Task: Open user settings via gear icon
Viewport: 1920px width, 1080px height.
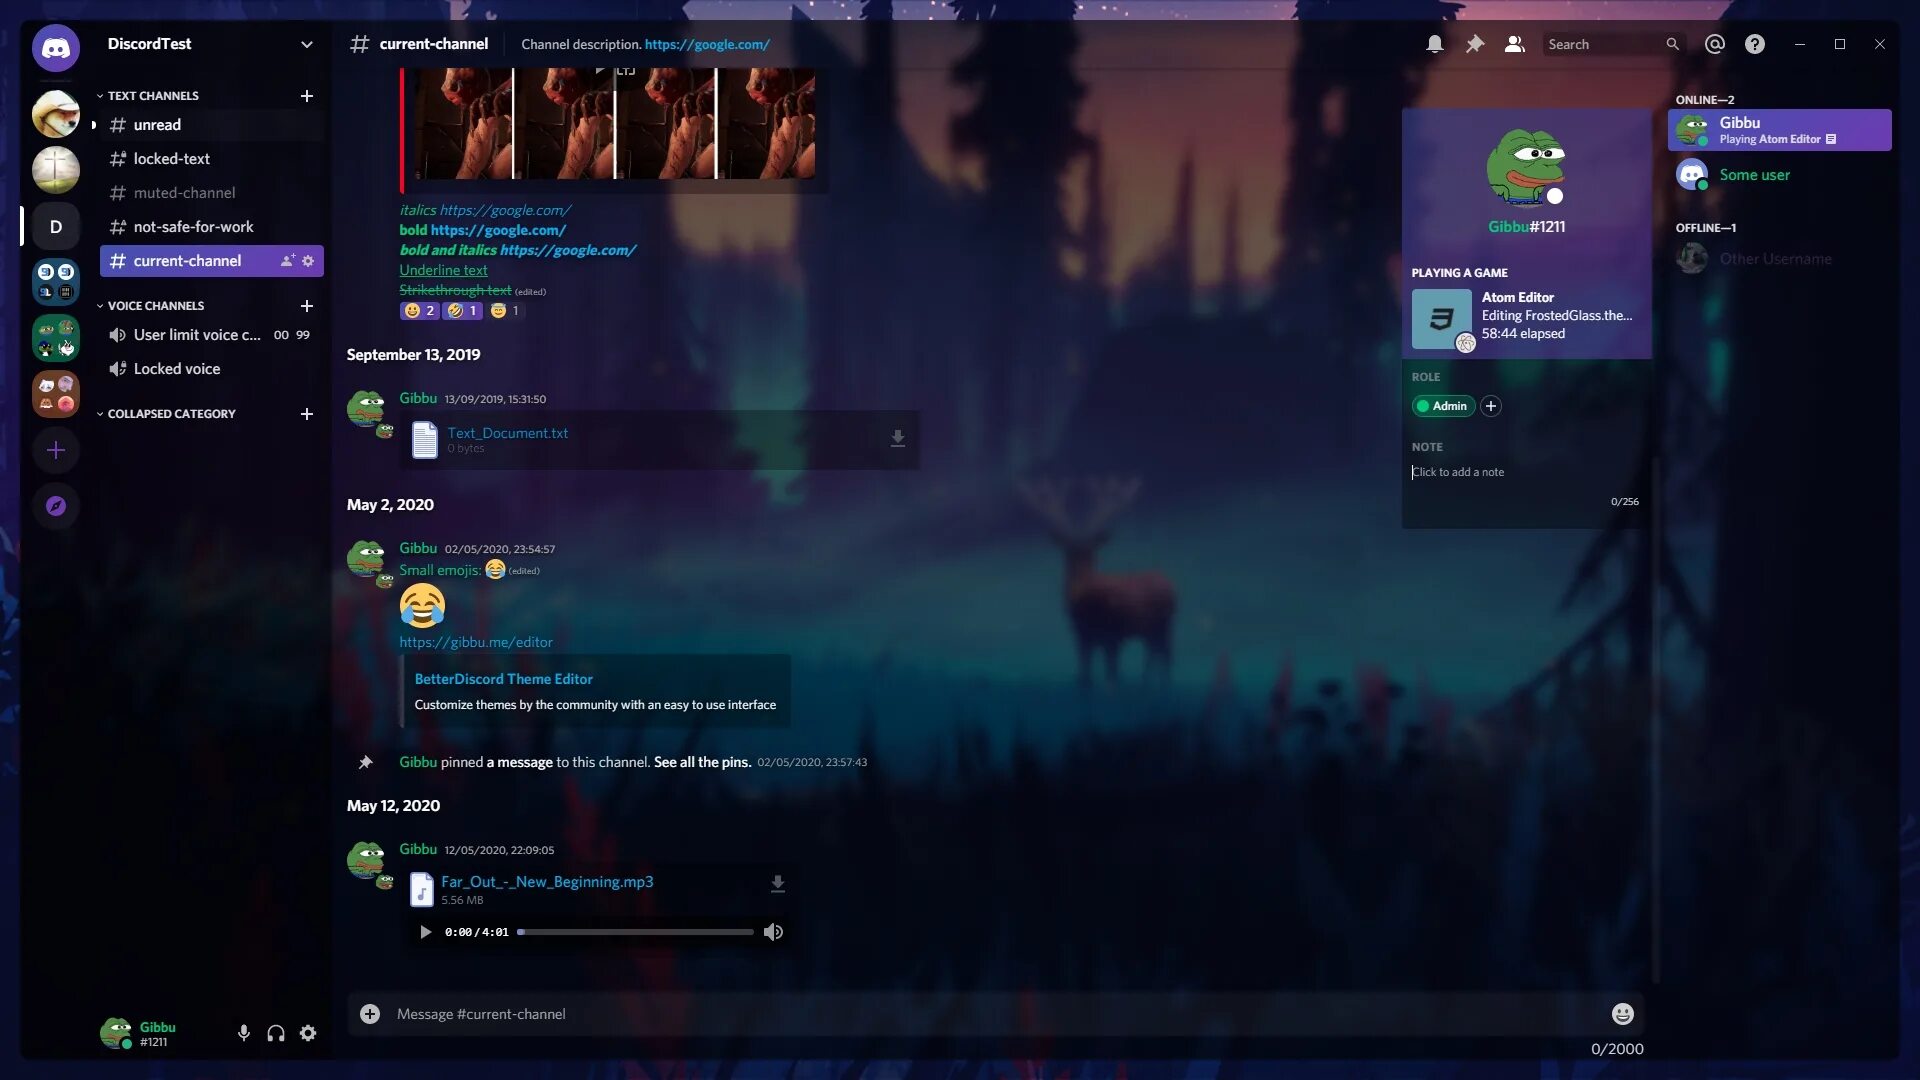Action: tap(307, 1034)
